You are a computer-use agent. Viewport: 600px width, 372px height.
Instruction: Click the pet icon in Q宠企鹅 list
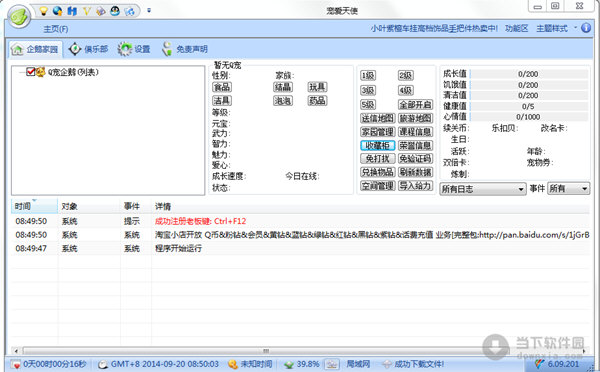pos(41,72)
